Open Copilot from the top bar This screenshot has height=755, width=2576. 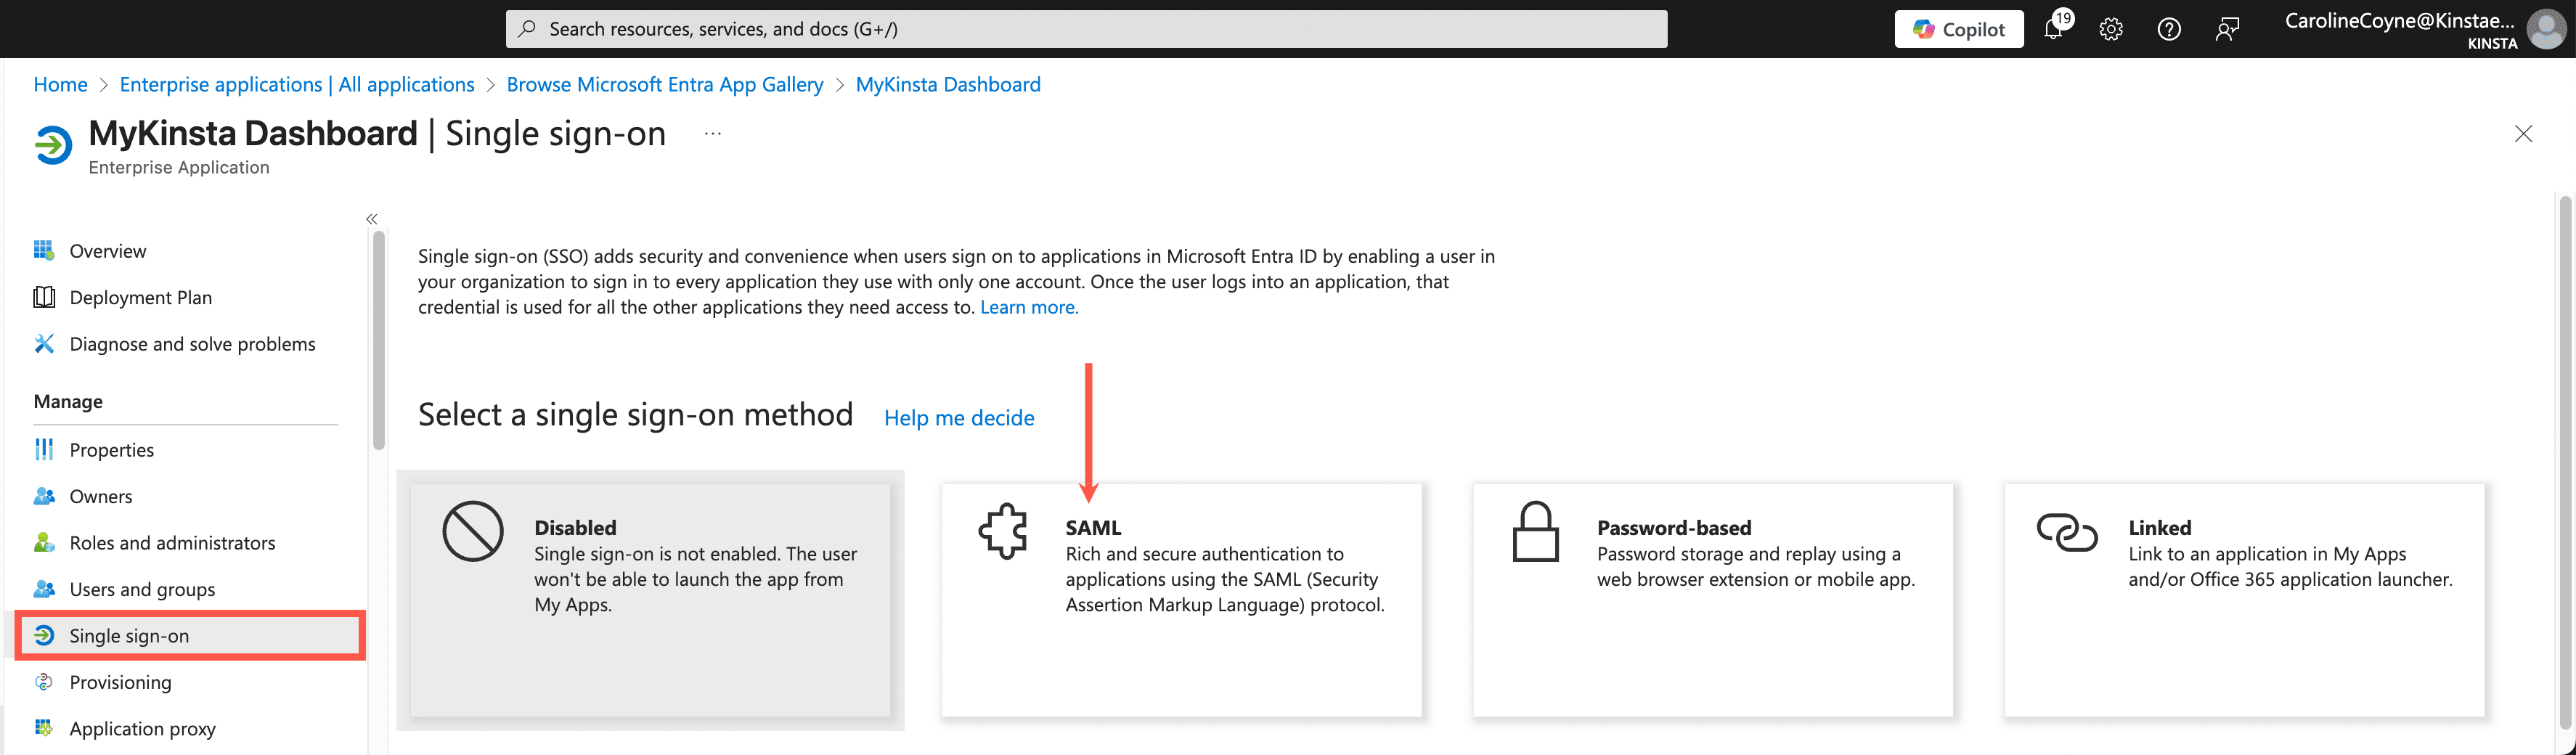(1957, 28)
